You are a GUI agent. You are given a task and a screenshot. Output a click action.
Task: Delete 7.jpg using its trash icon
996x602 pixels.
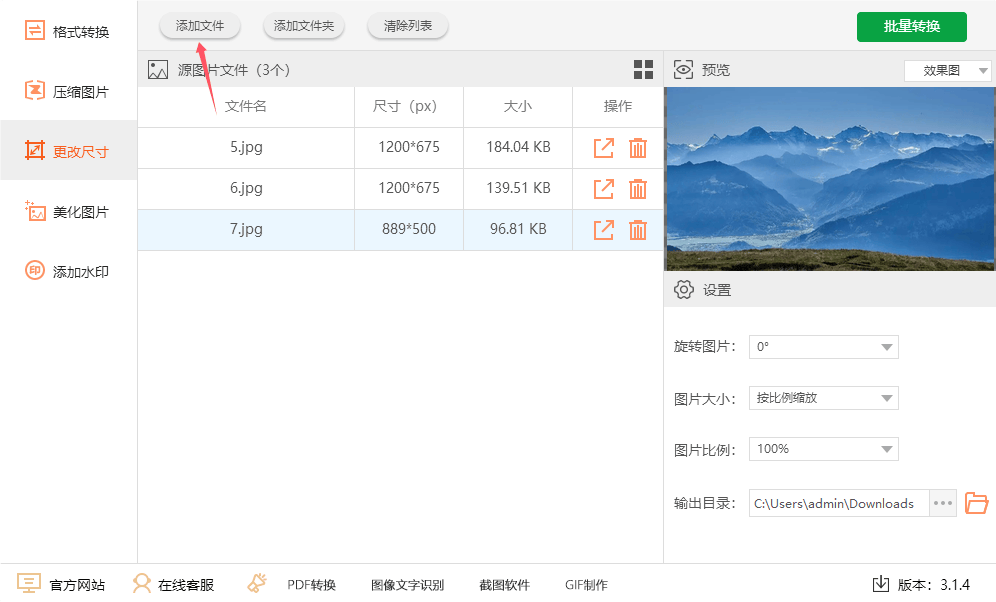click(x=638, y=229)
